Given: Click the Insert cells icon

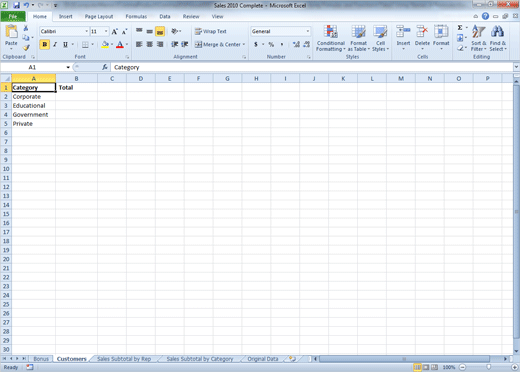Looking at the screenshot, I should click(x=403, y=32).
